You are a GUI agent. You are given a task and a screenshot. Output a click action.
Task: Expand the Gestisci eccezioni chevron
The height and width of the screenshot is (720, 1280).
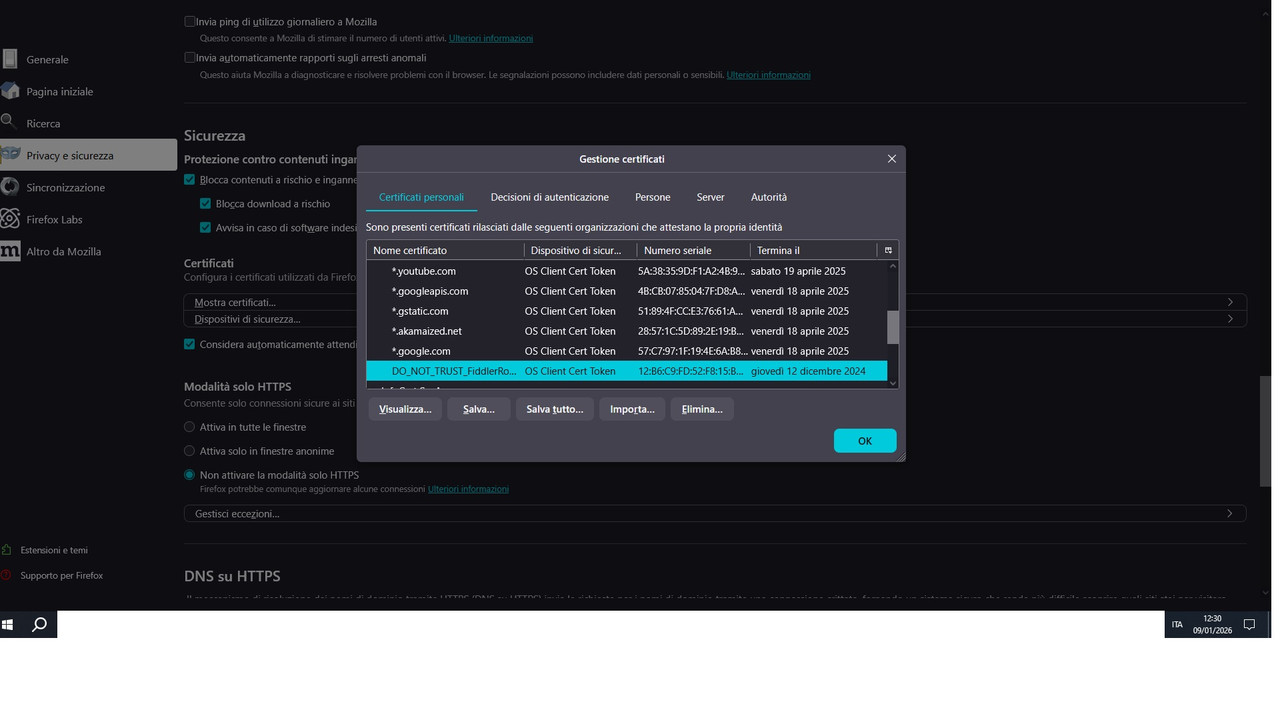pos(1230,513)
